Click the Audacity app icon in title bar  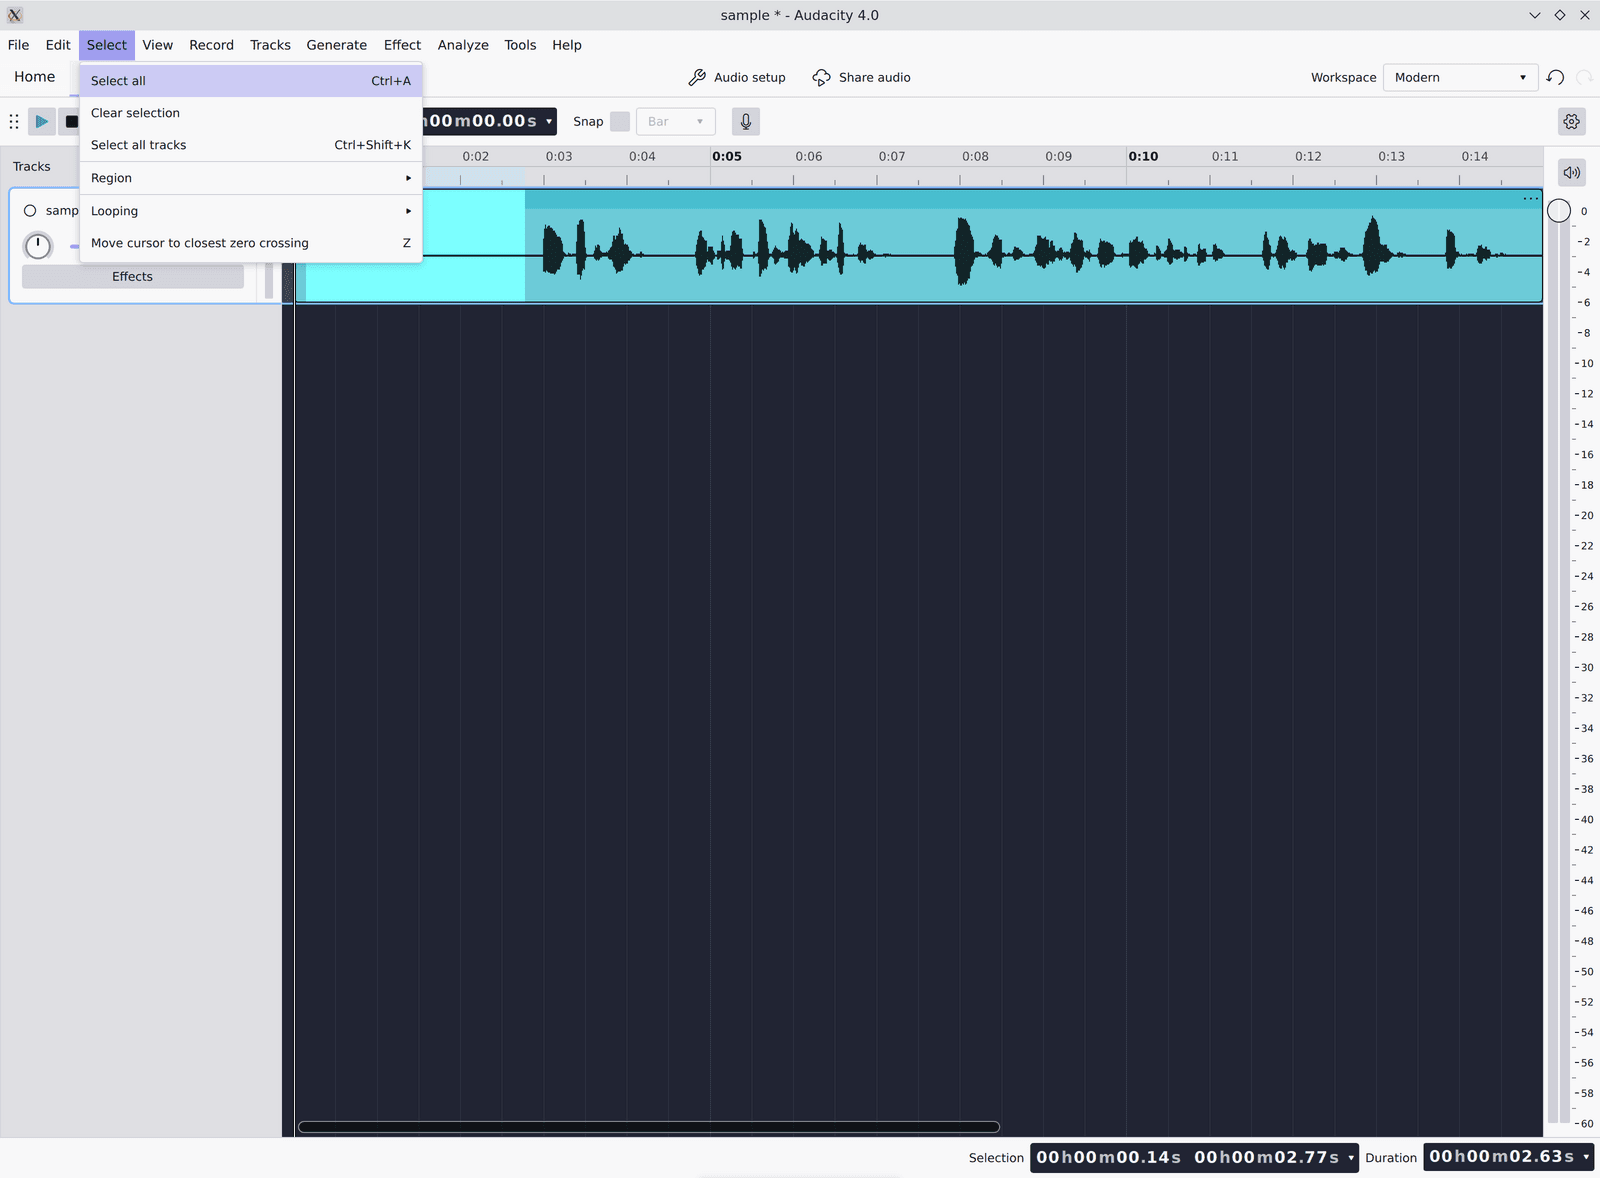[15, 15]
